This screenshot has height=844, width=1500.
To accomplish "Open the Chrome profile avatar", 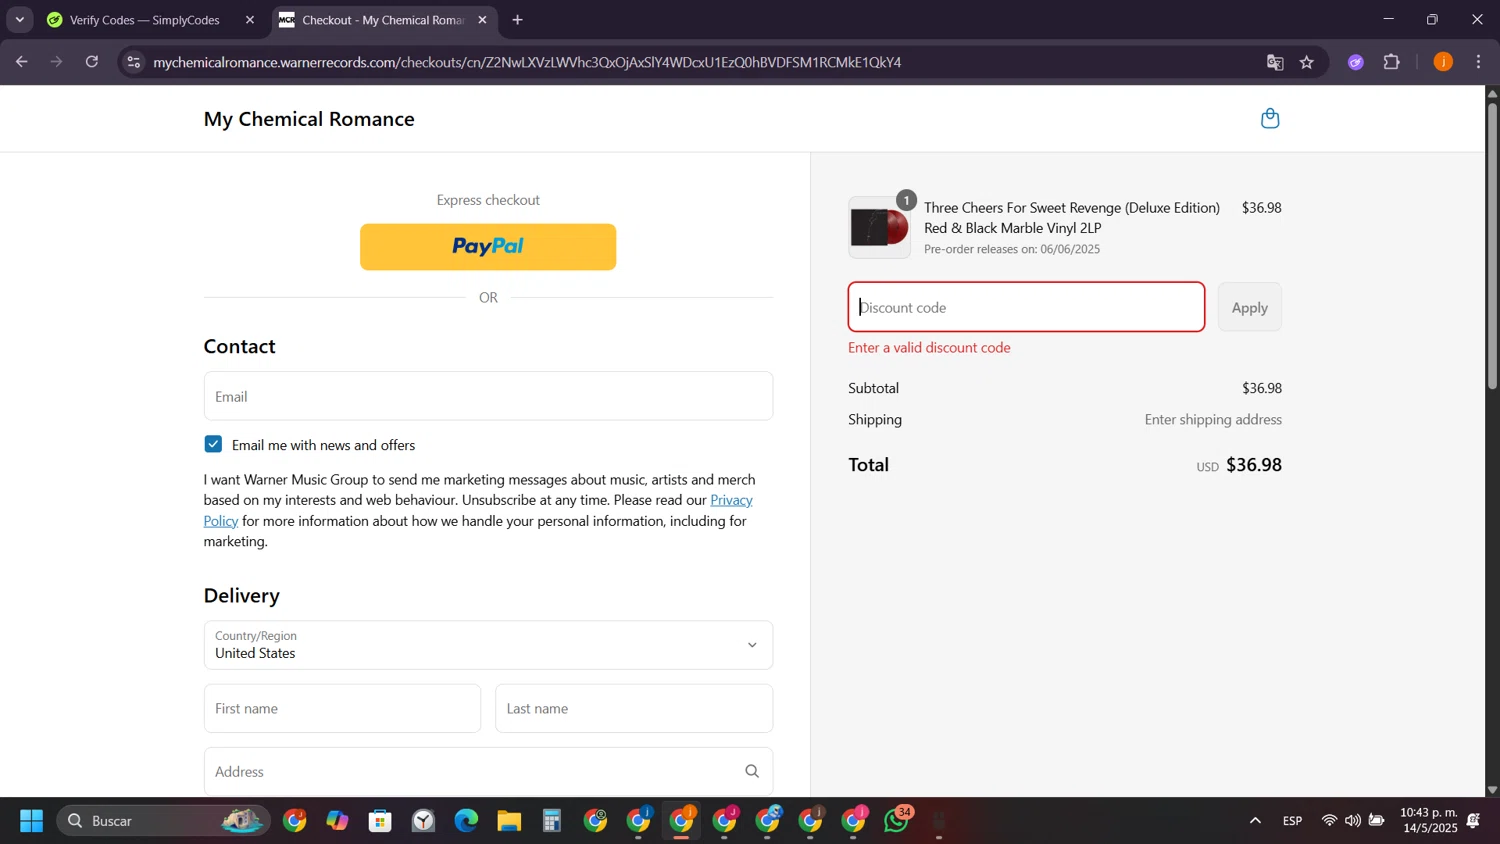I will 1443,62.
